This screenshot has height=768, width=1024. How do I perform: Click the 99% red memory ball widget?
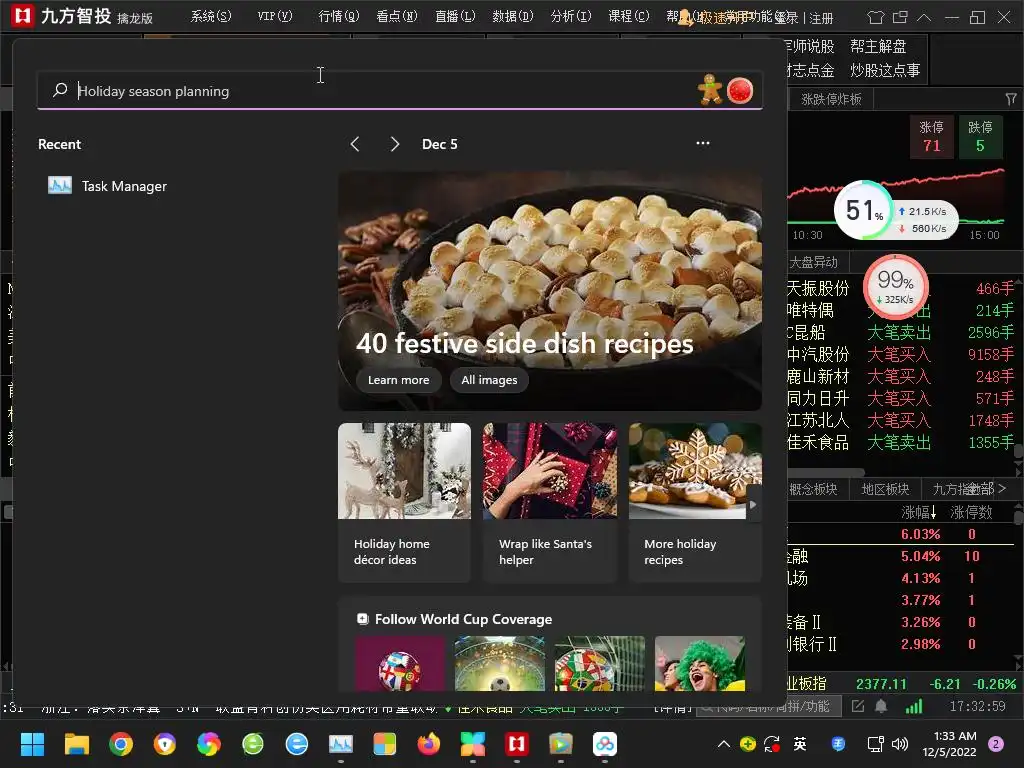click(895, 287)
